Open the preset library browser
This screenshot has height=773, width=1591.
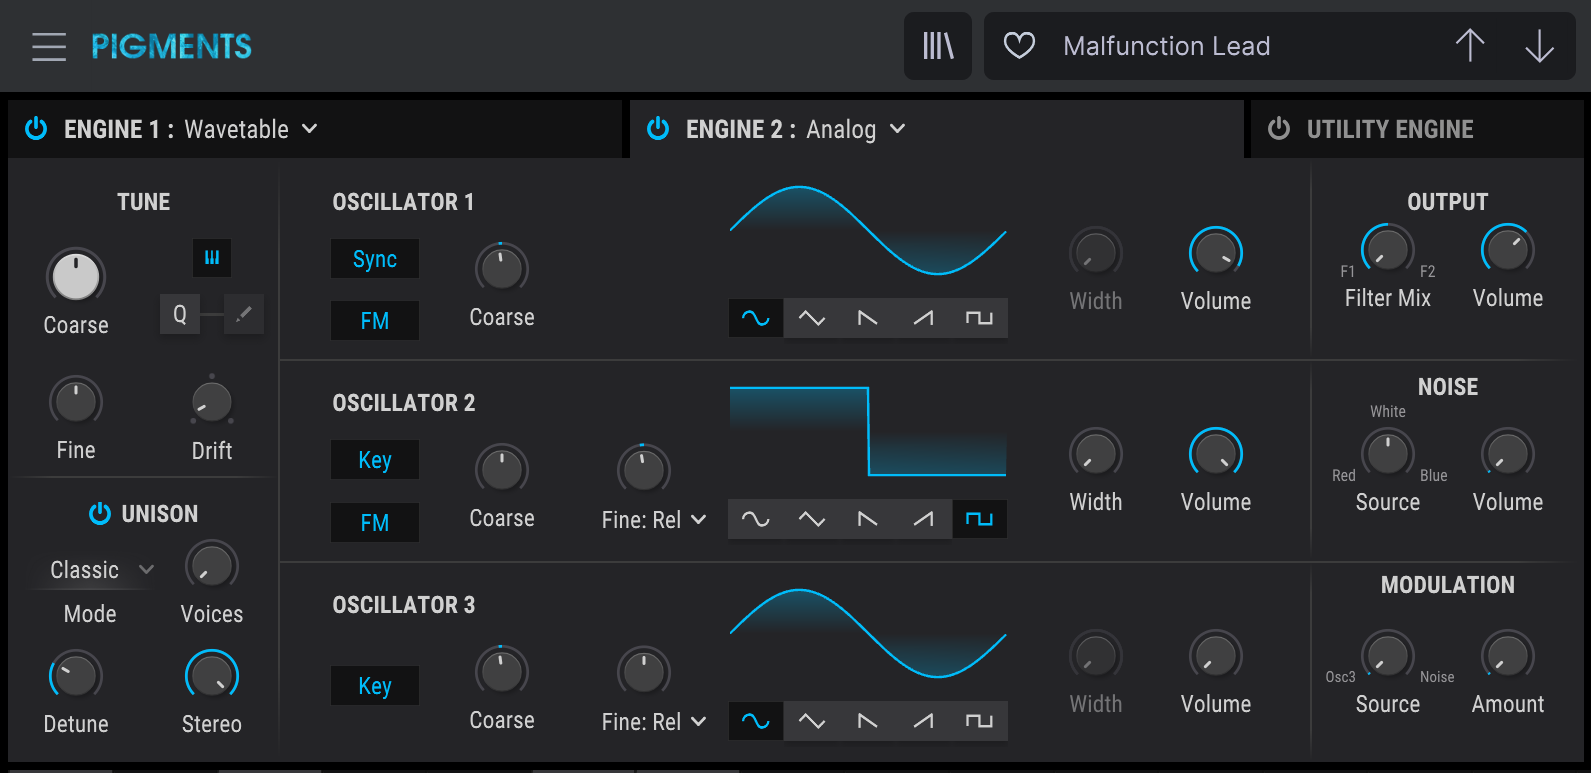coord(938,46)
